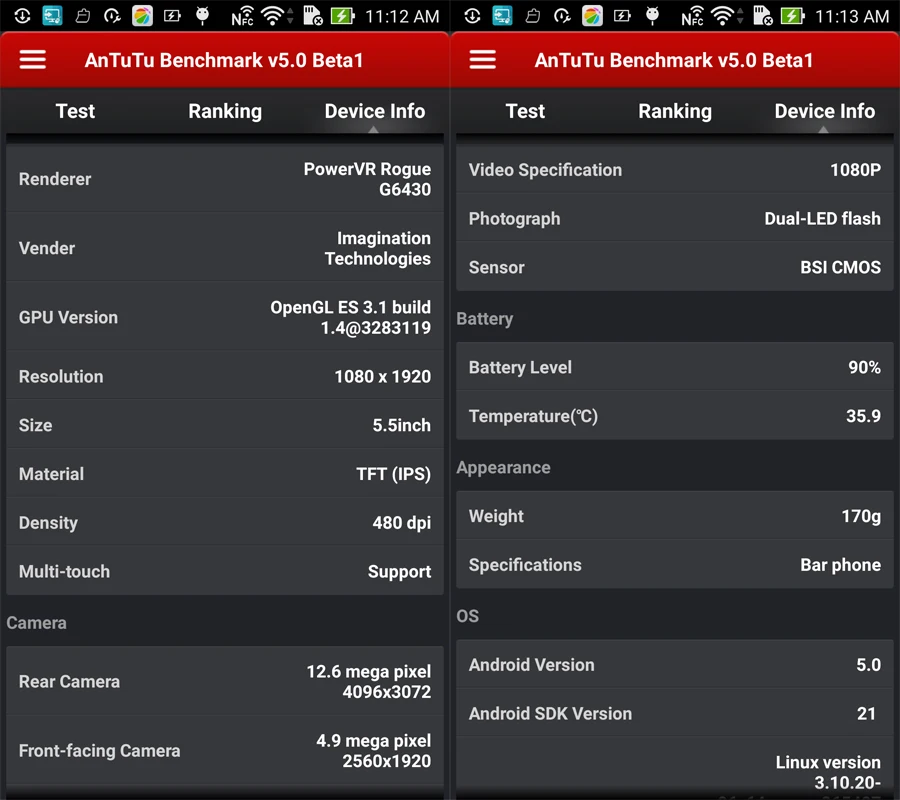The image size is (900, 800).
Task: Tap Linux version 3.10.20 row
Action: pos(675,769)
